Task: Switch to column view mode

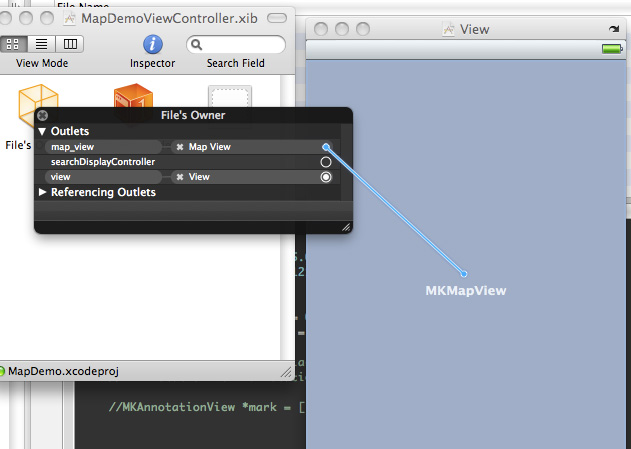Action: [69, 44]
